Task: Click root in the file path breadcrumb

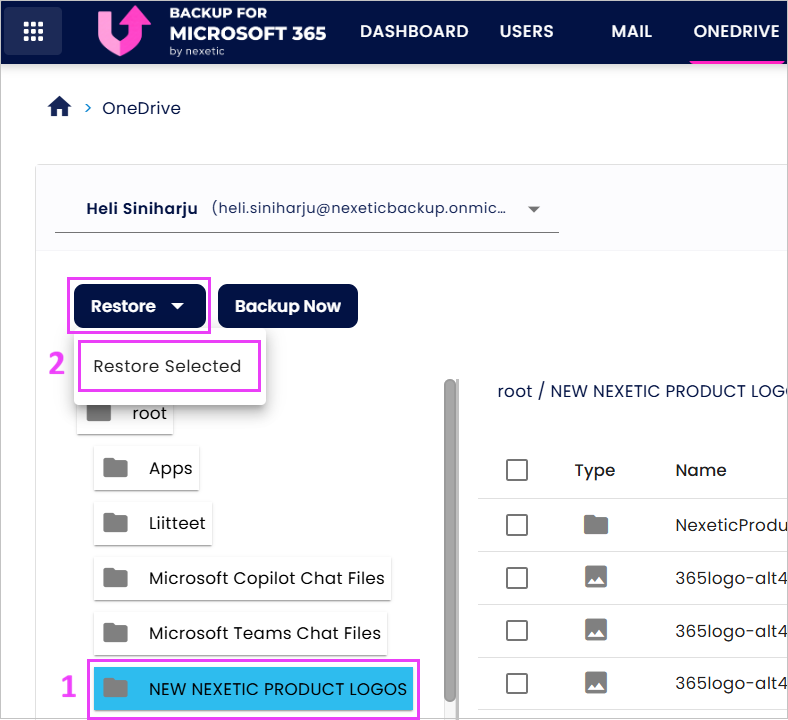Action: (x=515, y=391)
